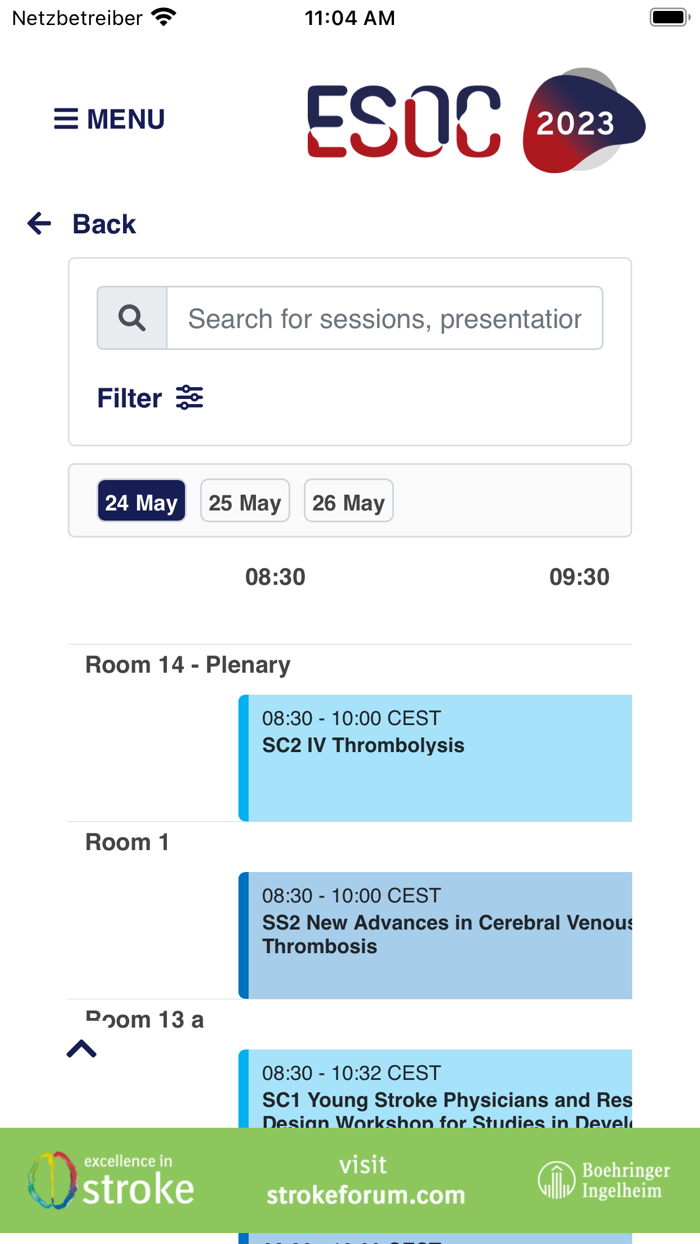Expand the Filter options
The height and width of the screenshot is (1244, 700).
point(129,398)
